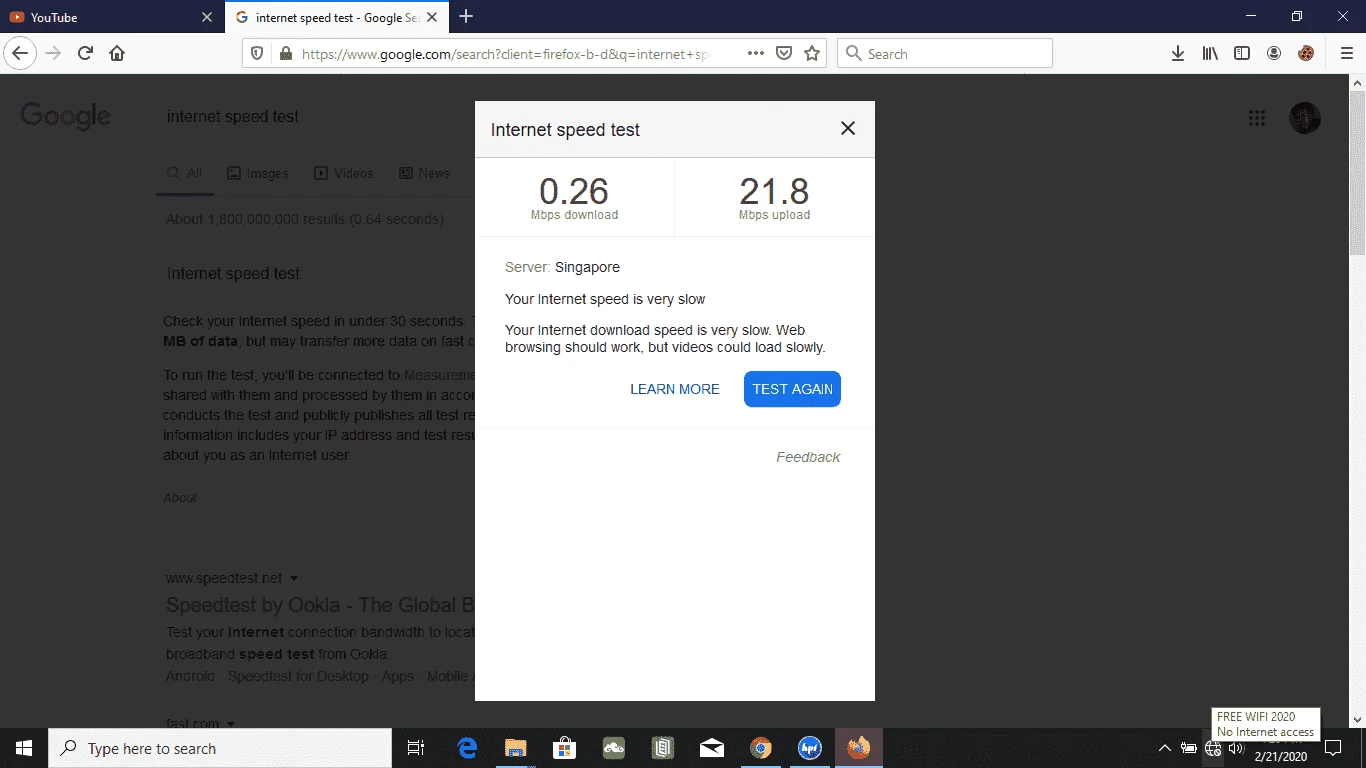Click the volume tray icon

(x=1237, y=748)
